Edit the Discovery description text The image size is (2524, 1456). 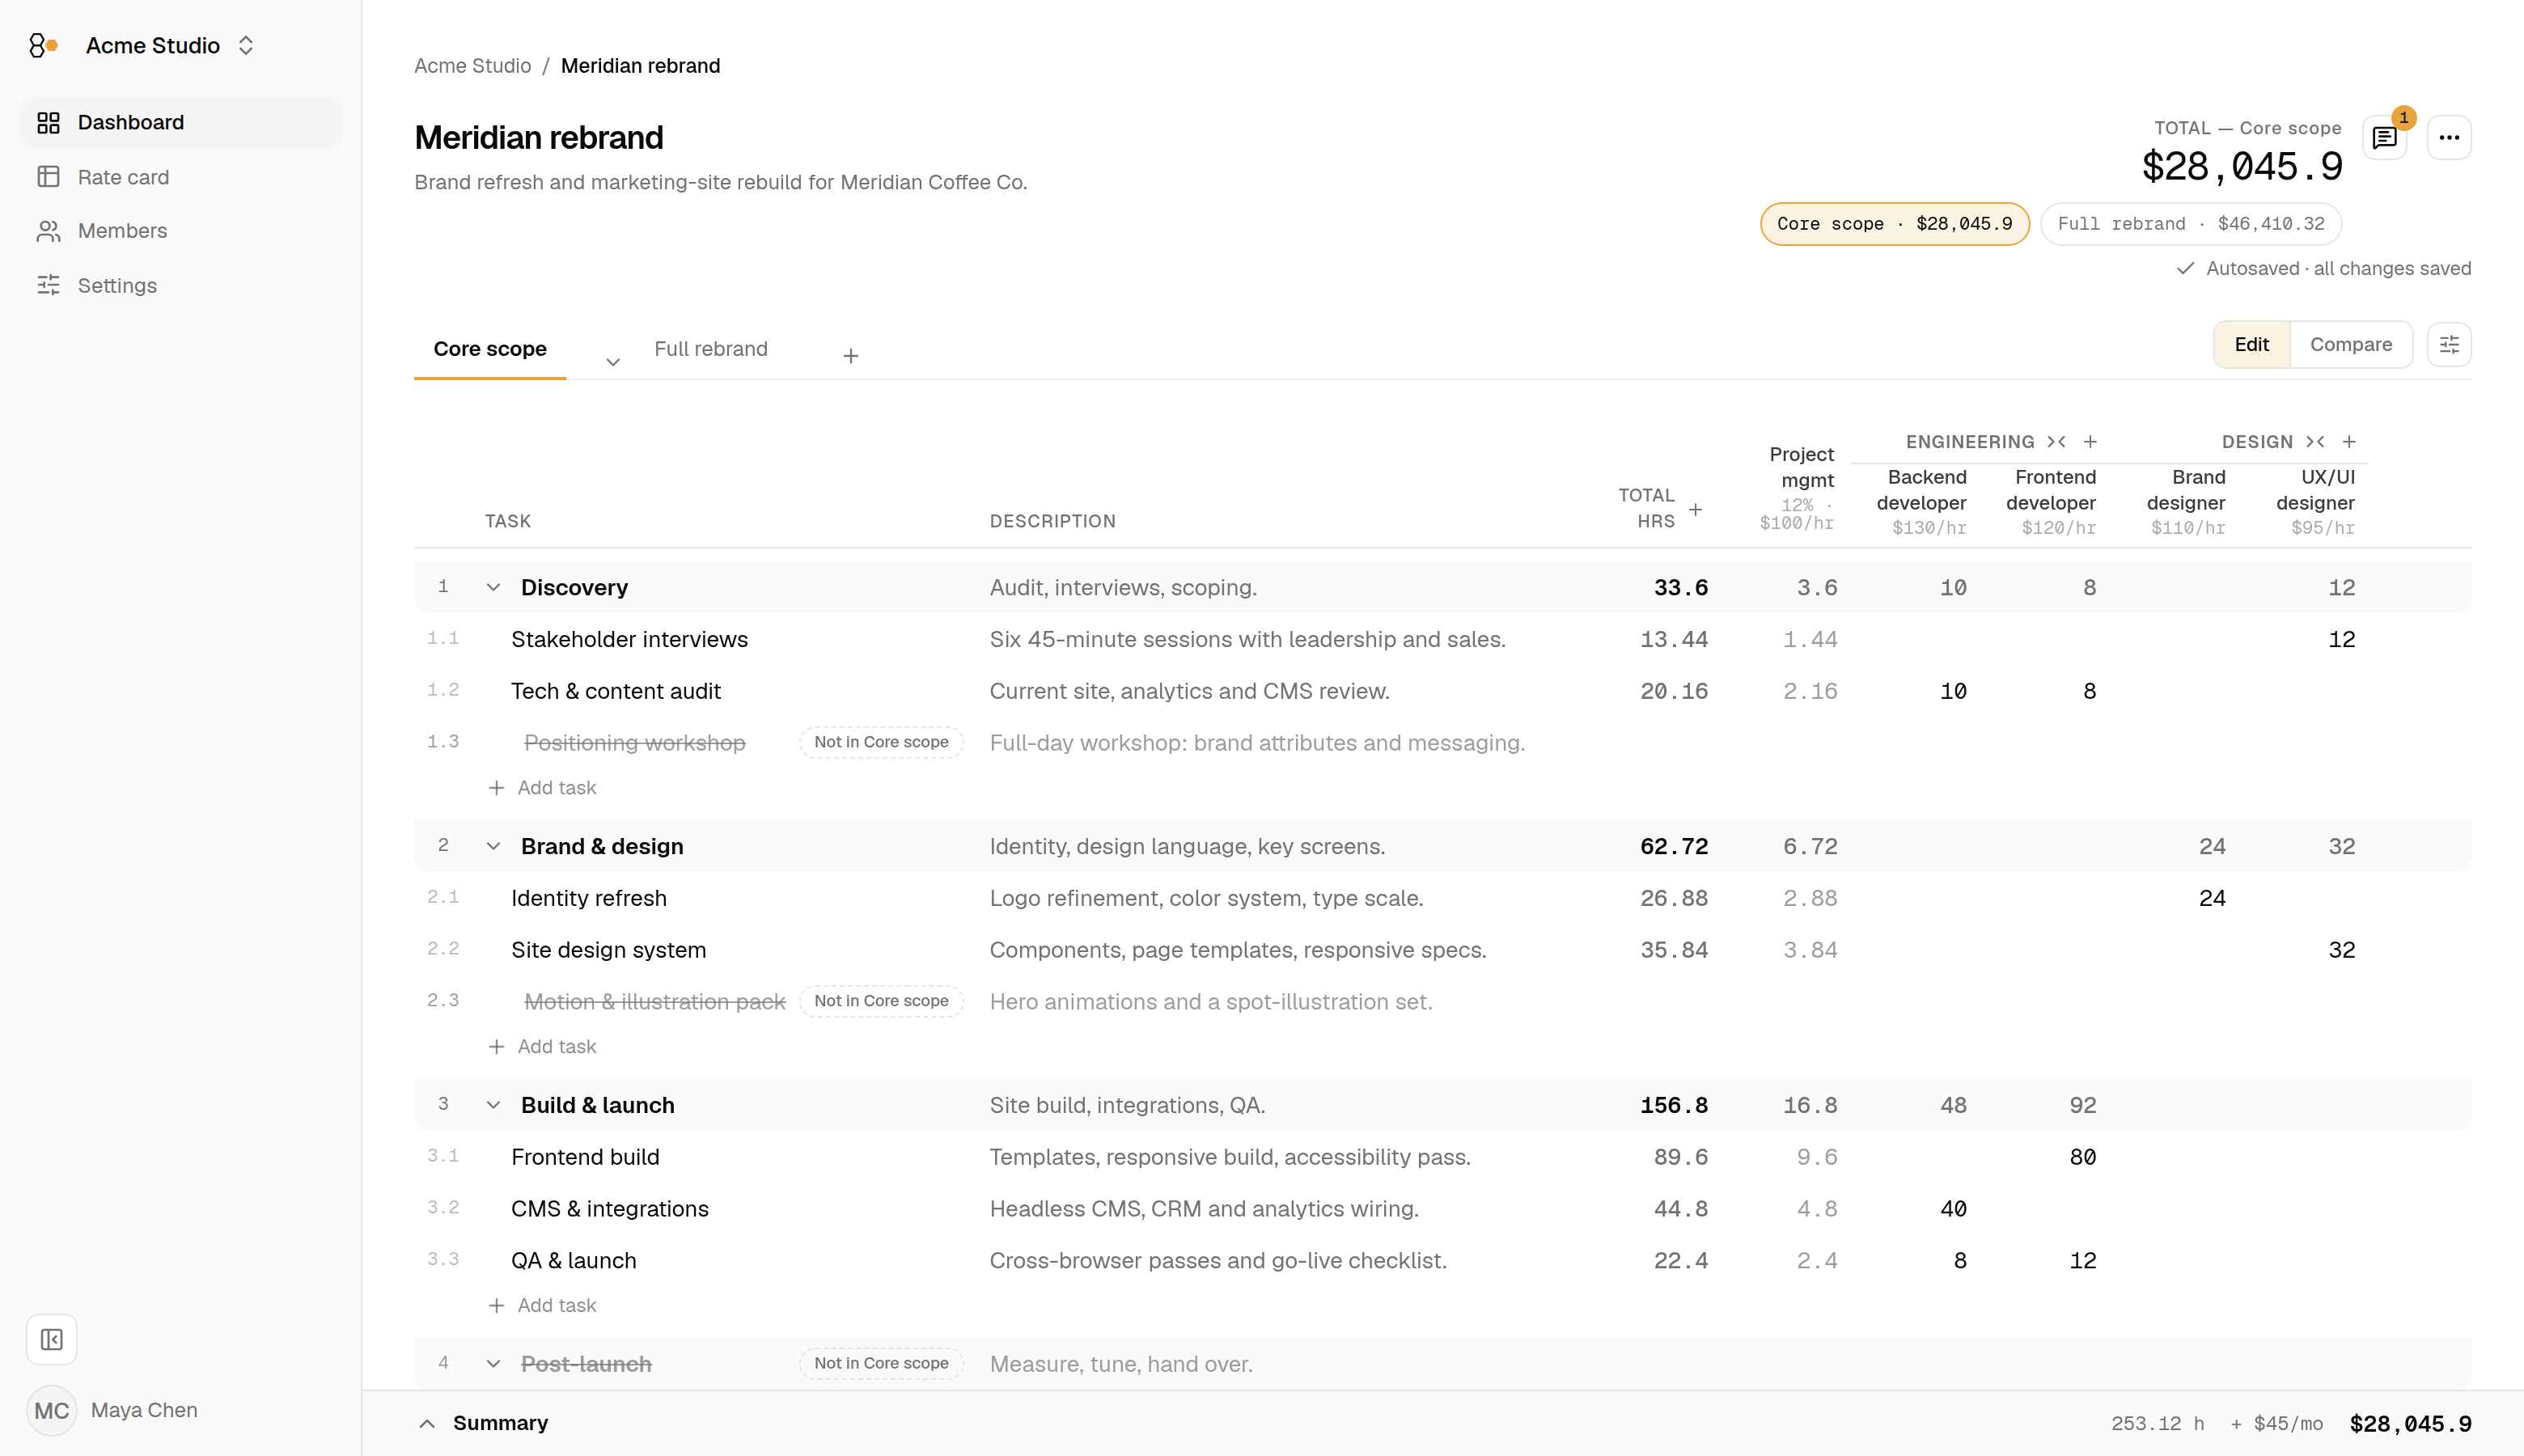tap(1123, 587)
